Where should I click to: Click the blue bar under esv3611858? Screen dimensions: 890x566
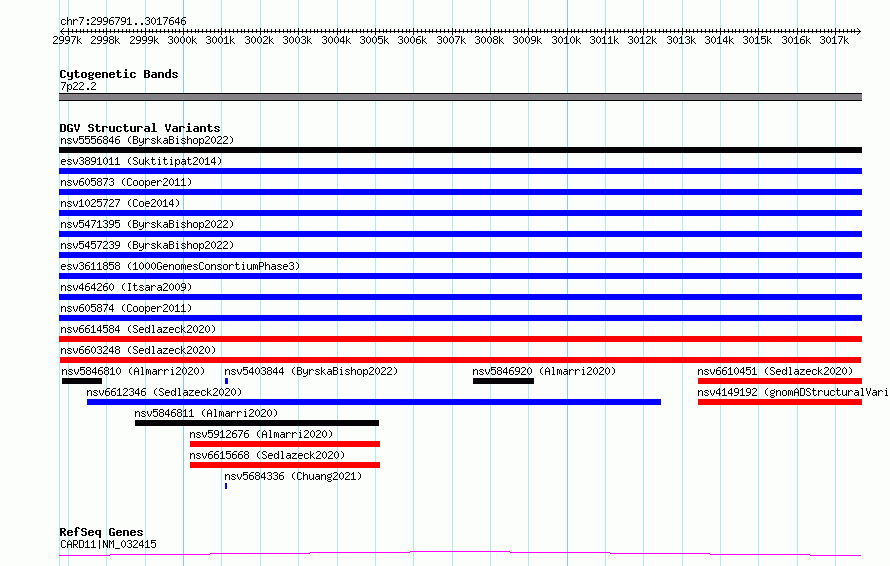pos(460,276)
